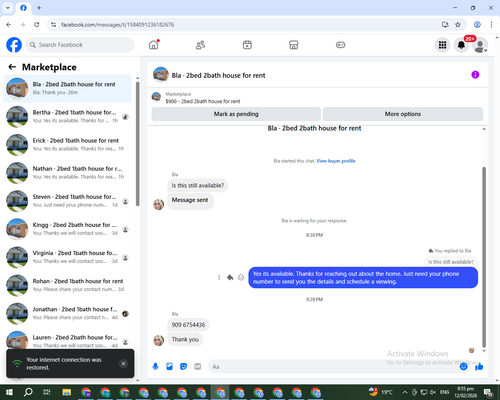Open Bertha's 2bed 1bath house conversation
The height and width of the screenshot is (400, 500).
pos(67,117)
